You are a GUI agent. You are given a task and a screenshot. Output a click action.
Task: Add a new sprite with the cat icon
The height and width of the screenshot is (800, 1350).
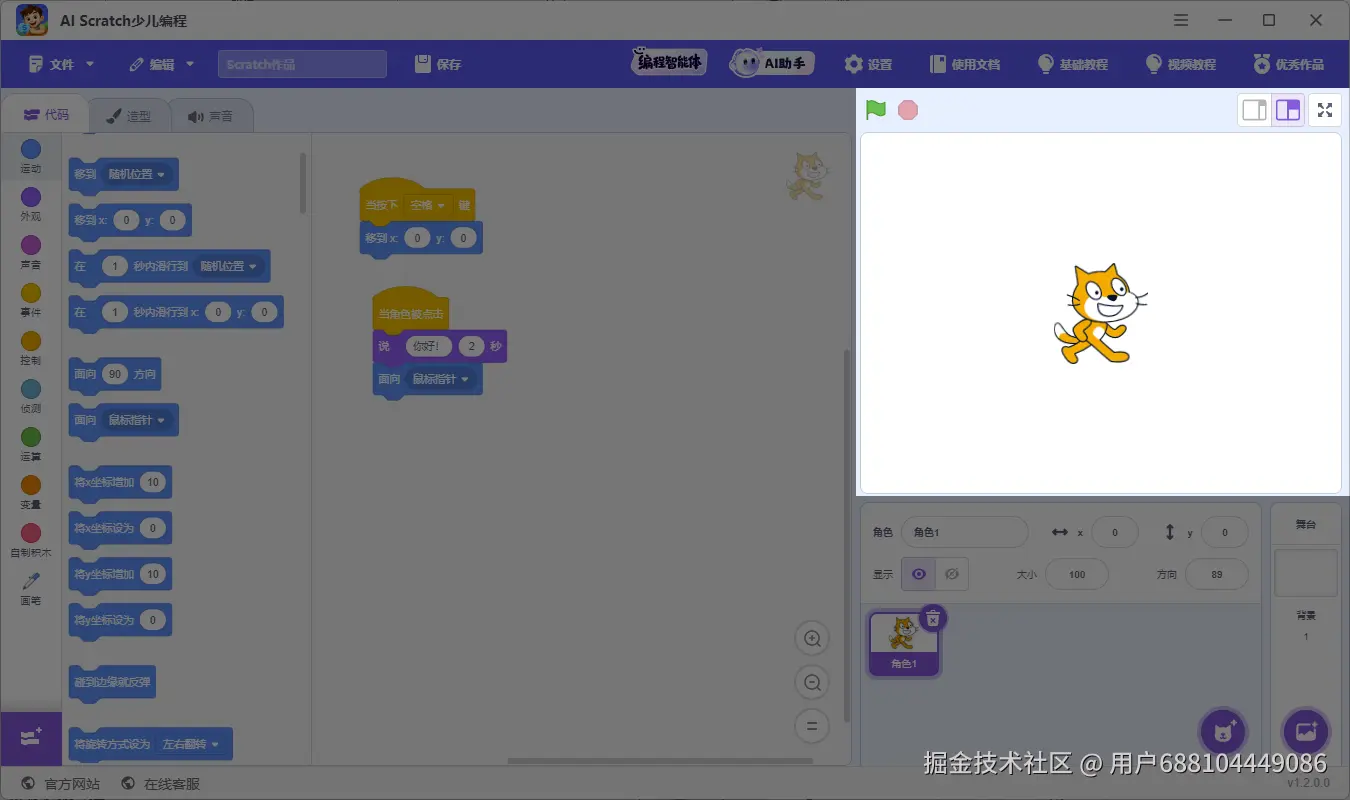[x=1222, y=731]
